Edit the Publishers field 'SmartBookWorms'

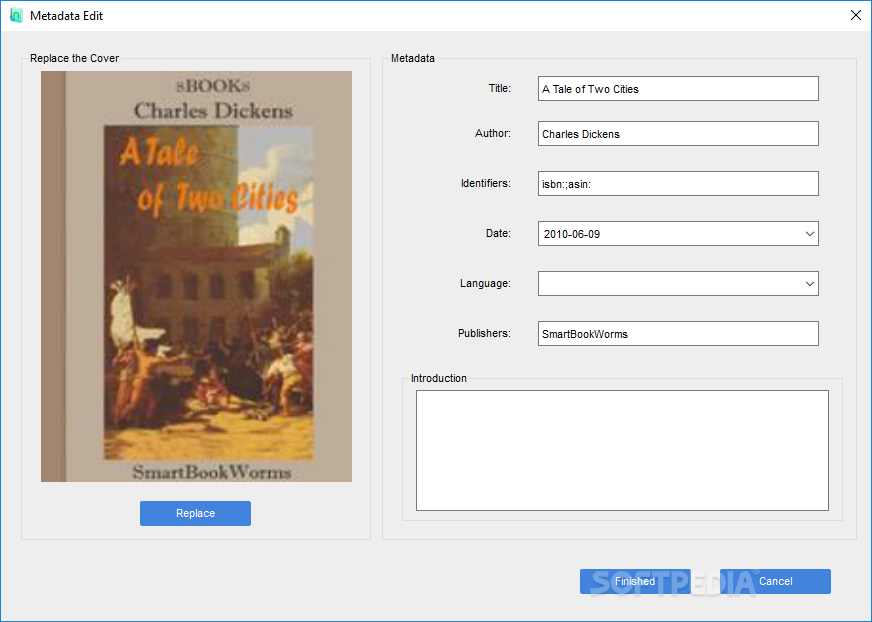pyautogui.click(x=678, y=334)
